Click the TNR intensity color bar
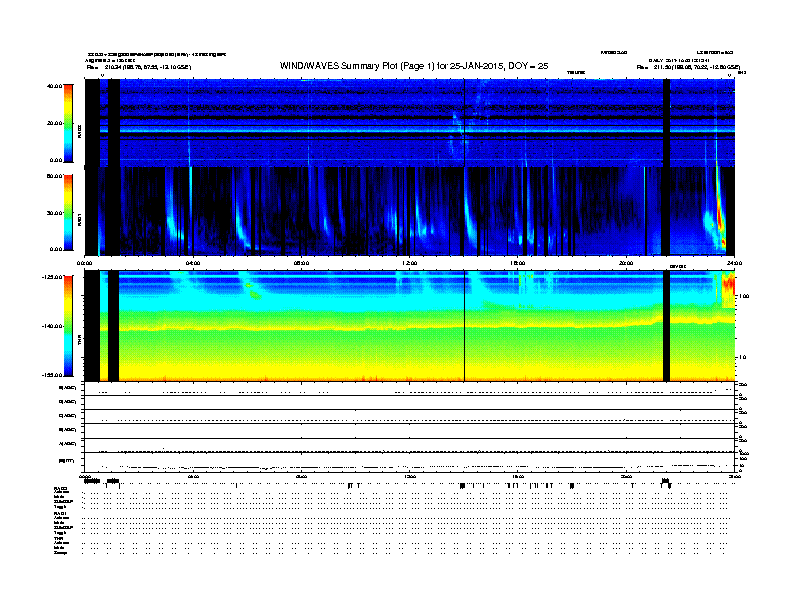 (x=68, y=326)
